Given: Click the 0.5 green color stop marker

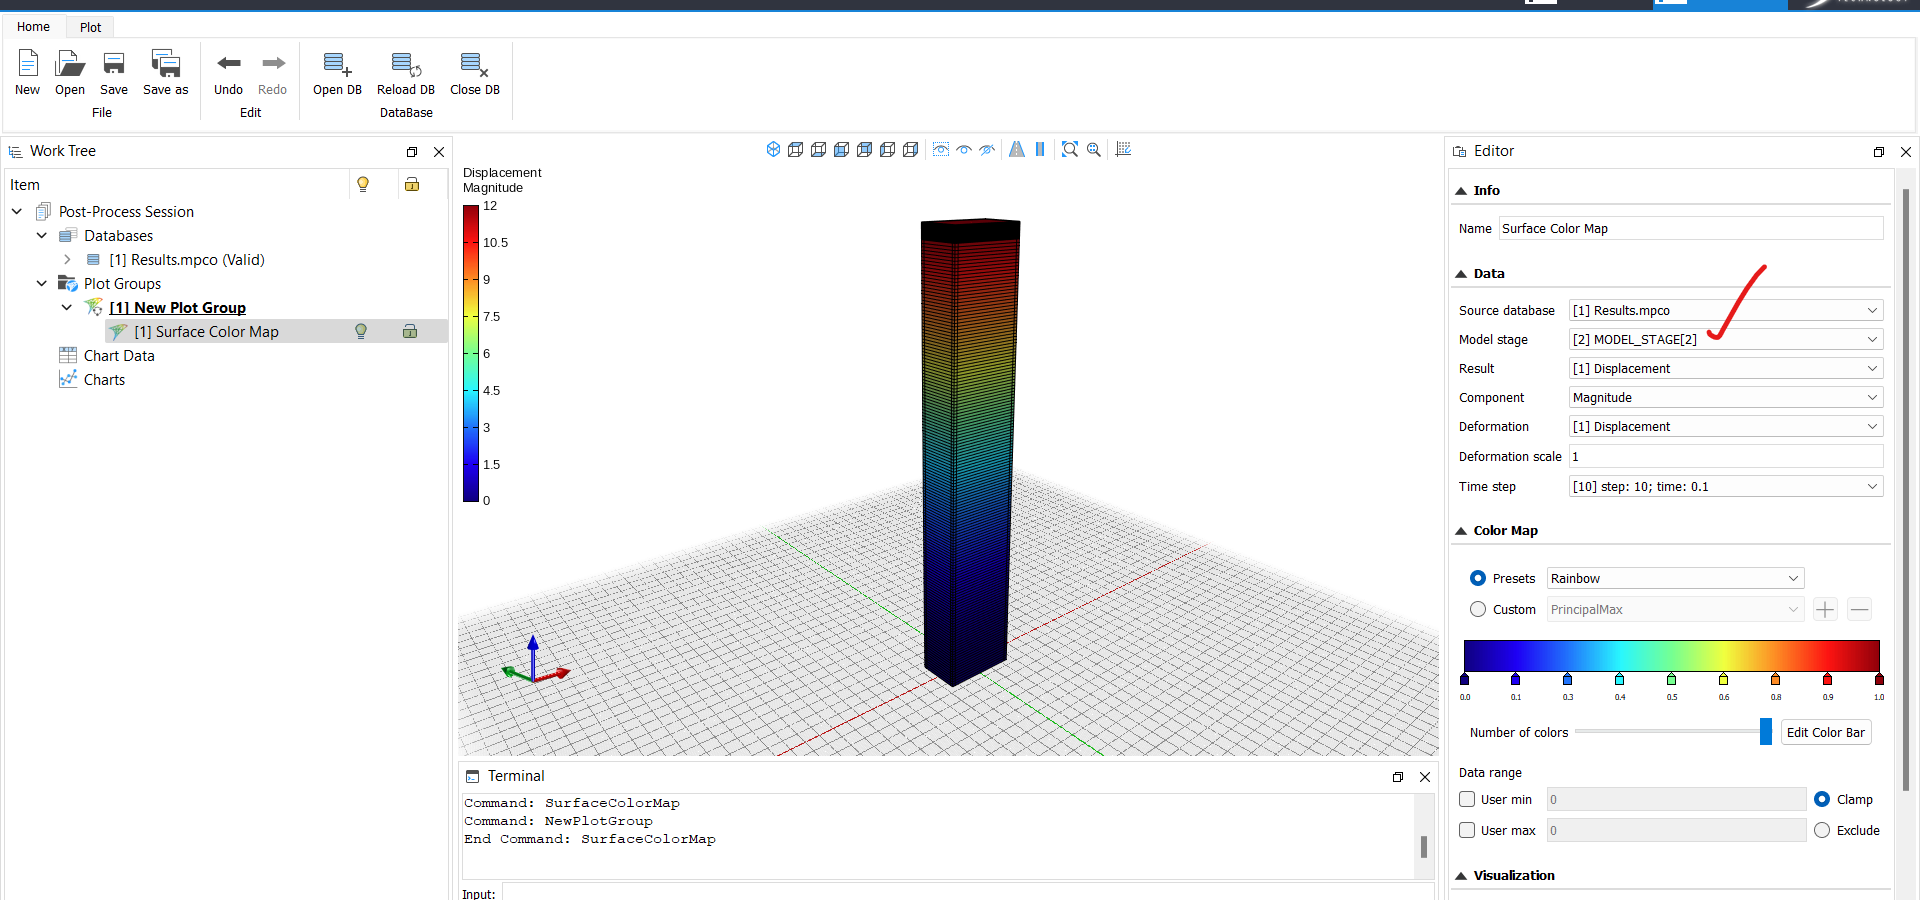Looking at the screenshot, I should coord(1671,679).
